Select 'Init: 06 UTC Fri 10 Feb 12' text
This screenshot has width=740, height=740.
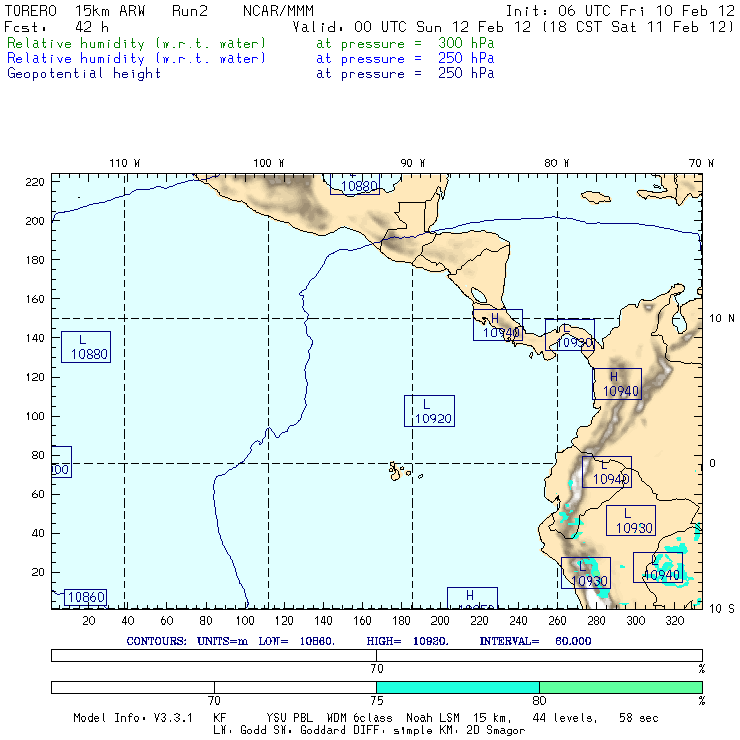tap(620, 11)
